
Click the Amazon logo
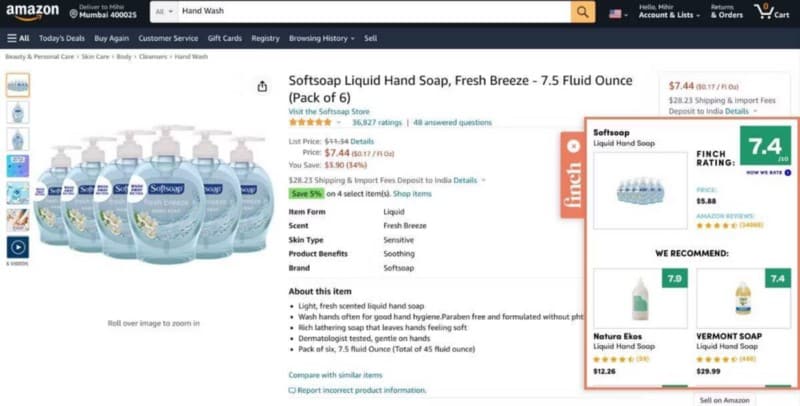tap(32, 12)
